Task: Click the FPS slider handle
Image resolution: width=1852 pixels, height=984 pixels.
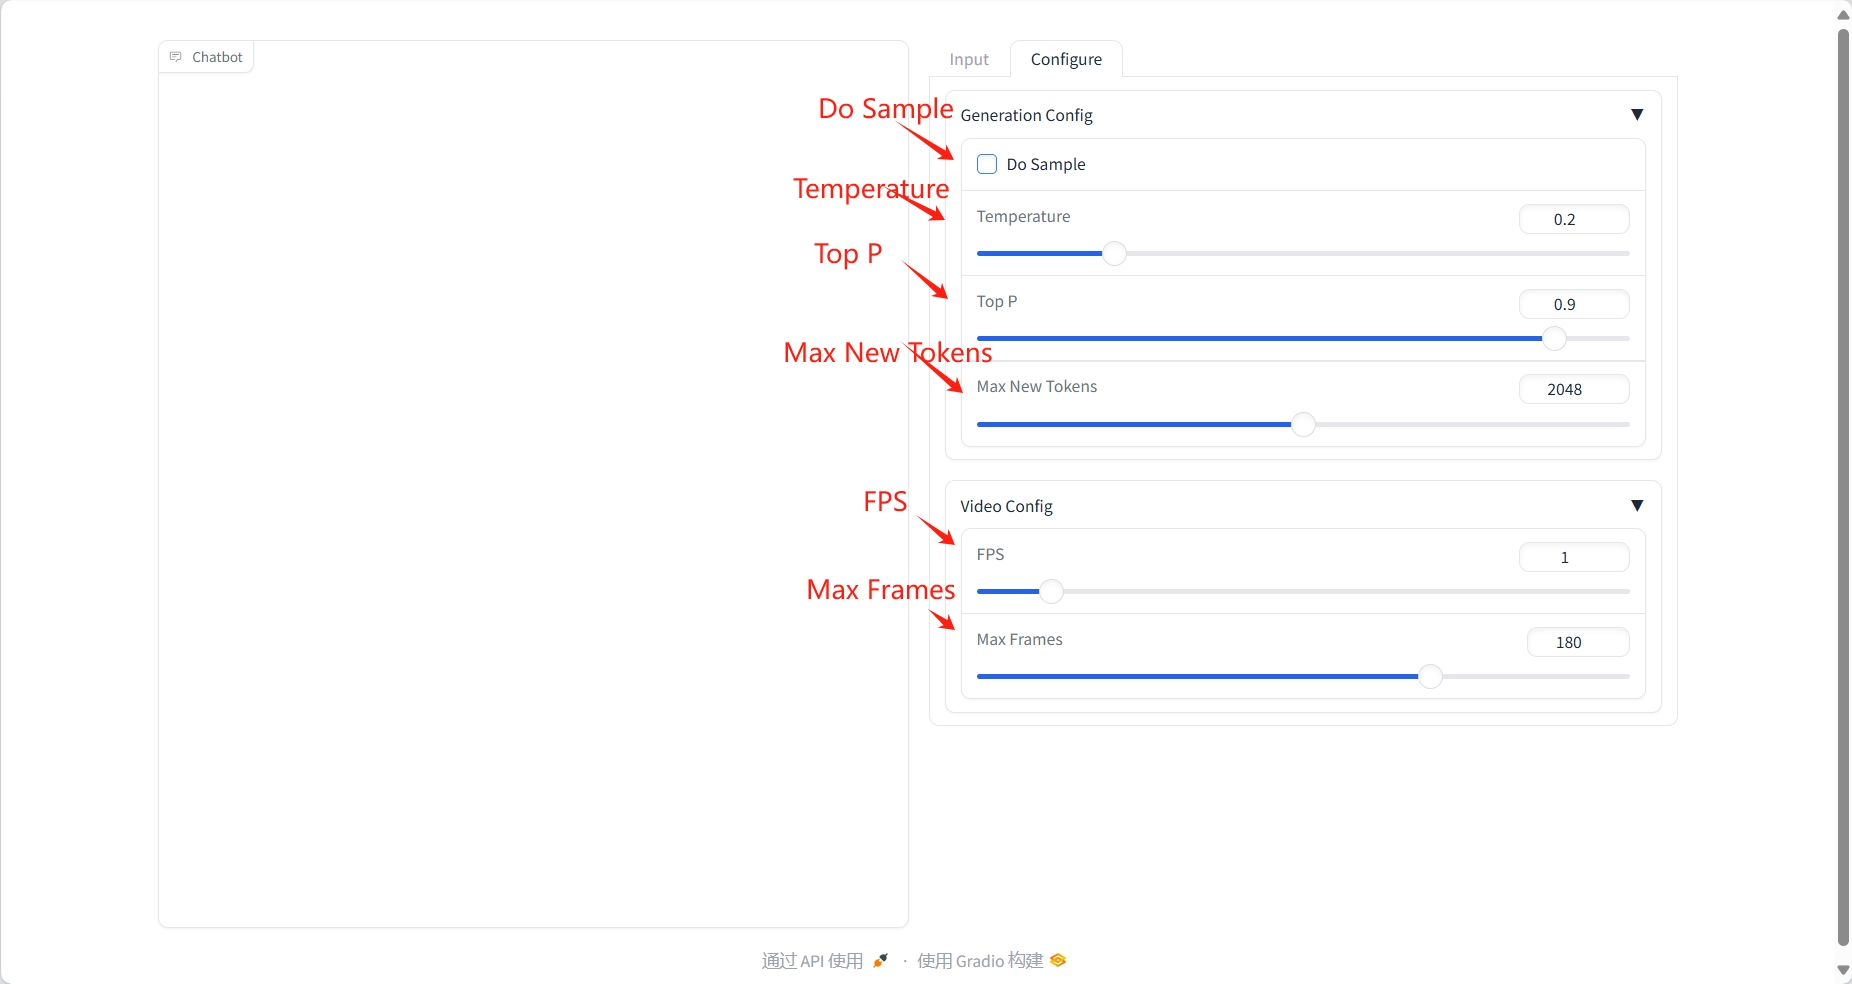Action: click(x=1051, y=592)
